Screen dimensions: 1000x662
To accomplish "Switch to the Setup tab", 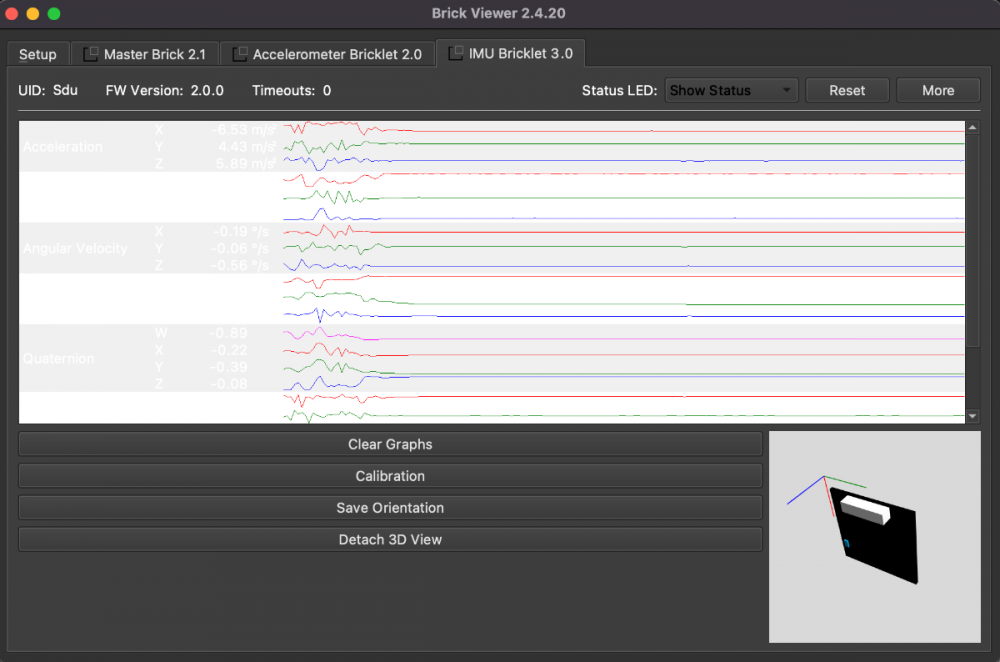I will 39,54.
